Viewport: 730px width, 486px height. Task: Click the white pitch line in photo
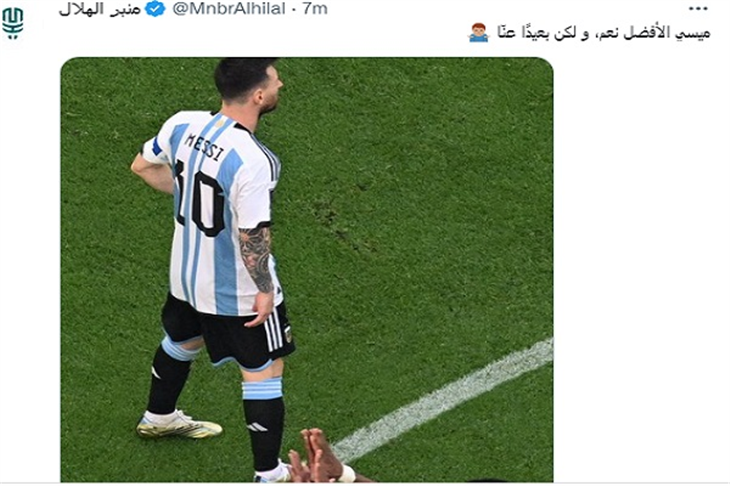[443, 400]
